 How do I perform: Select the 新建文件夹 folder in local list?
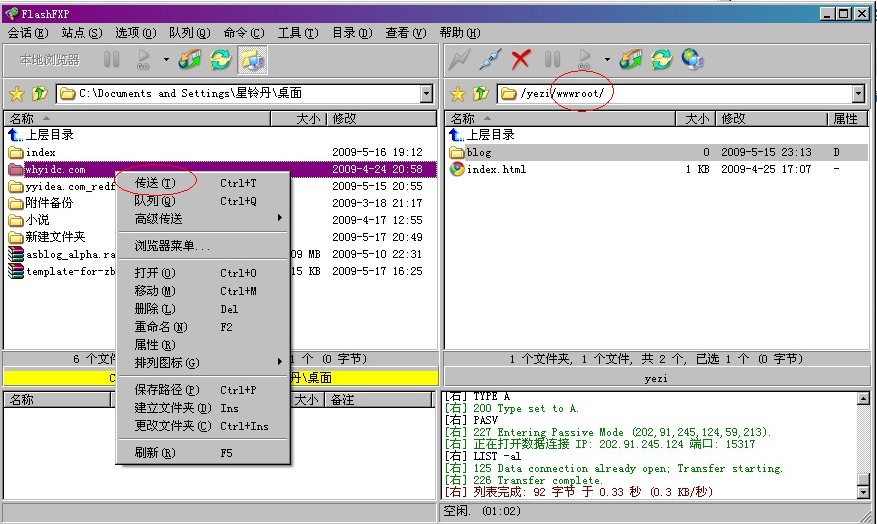point(47,237)
